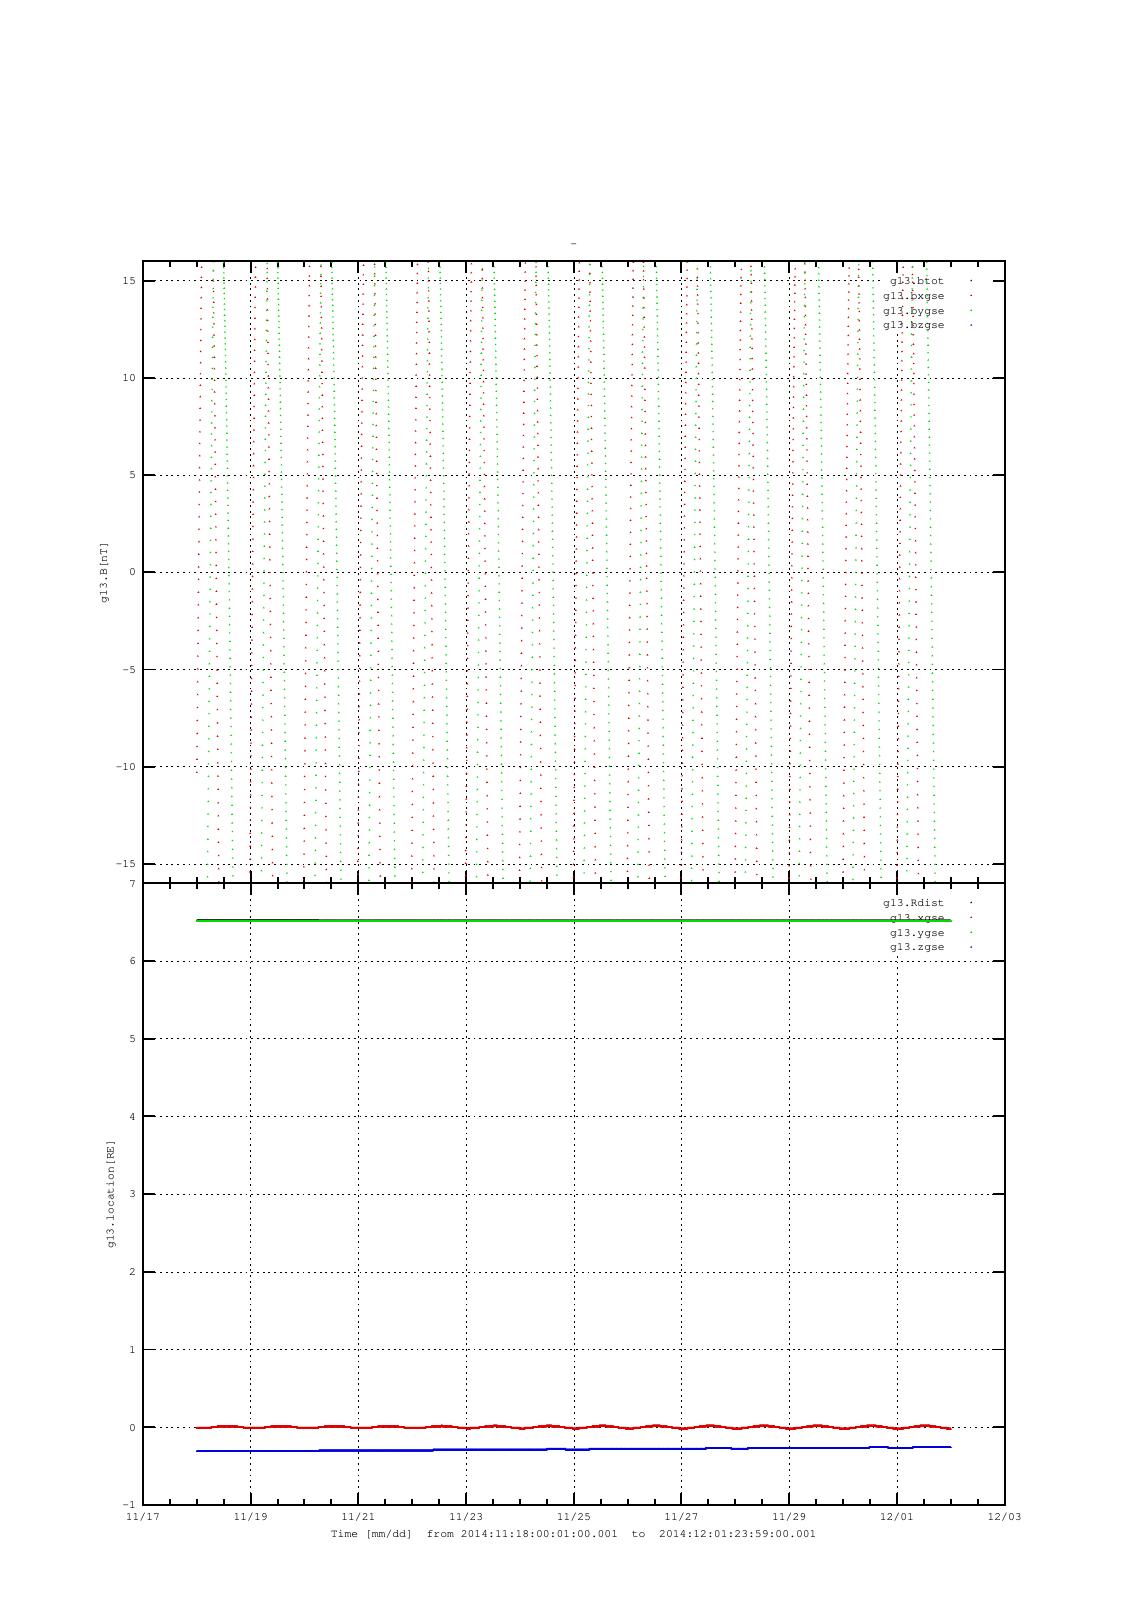Click the g13.B[nT] vertical axis title
The width and height of the screenshot is (1131, 1600).
click(x=104, y=572)
